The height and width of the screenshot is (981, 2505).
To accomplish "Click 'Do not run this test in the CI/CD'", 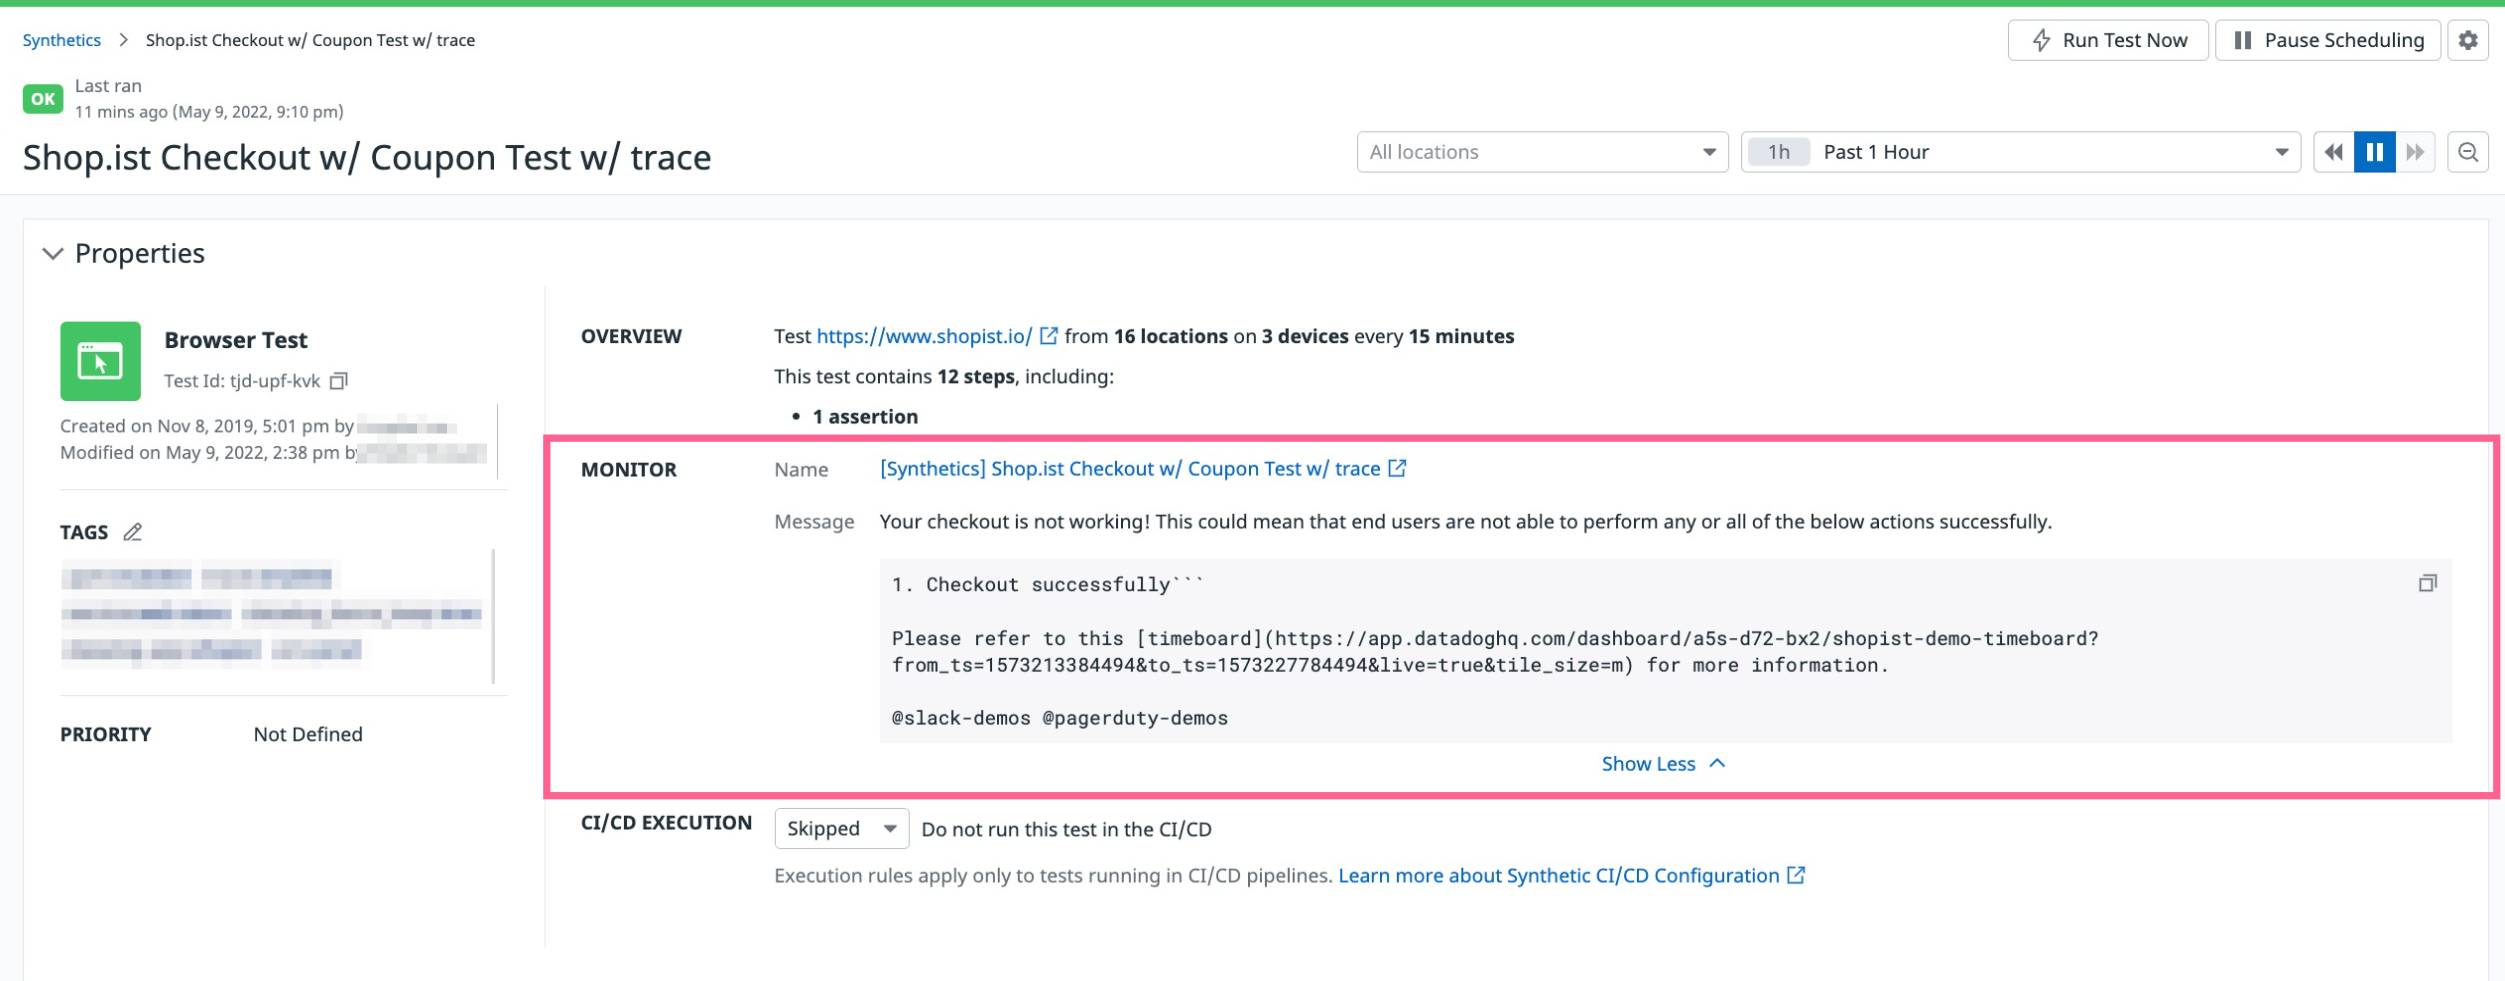I will click(x=1066, y=829).
